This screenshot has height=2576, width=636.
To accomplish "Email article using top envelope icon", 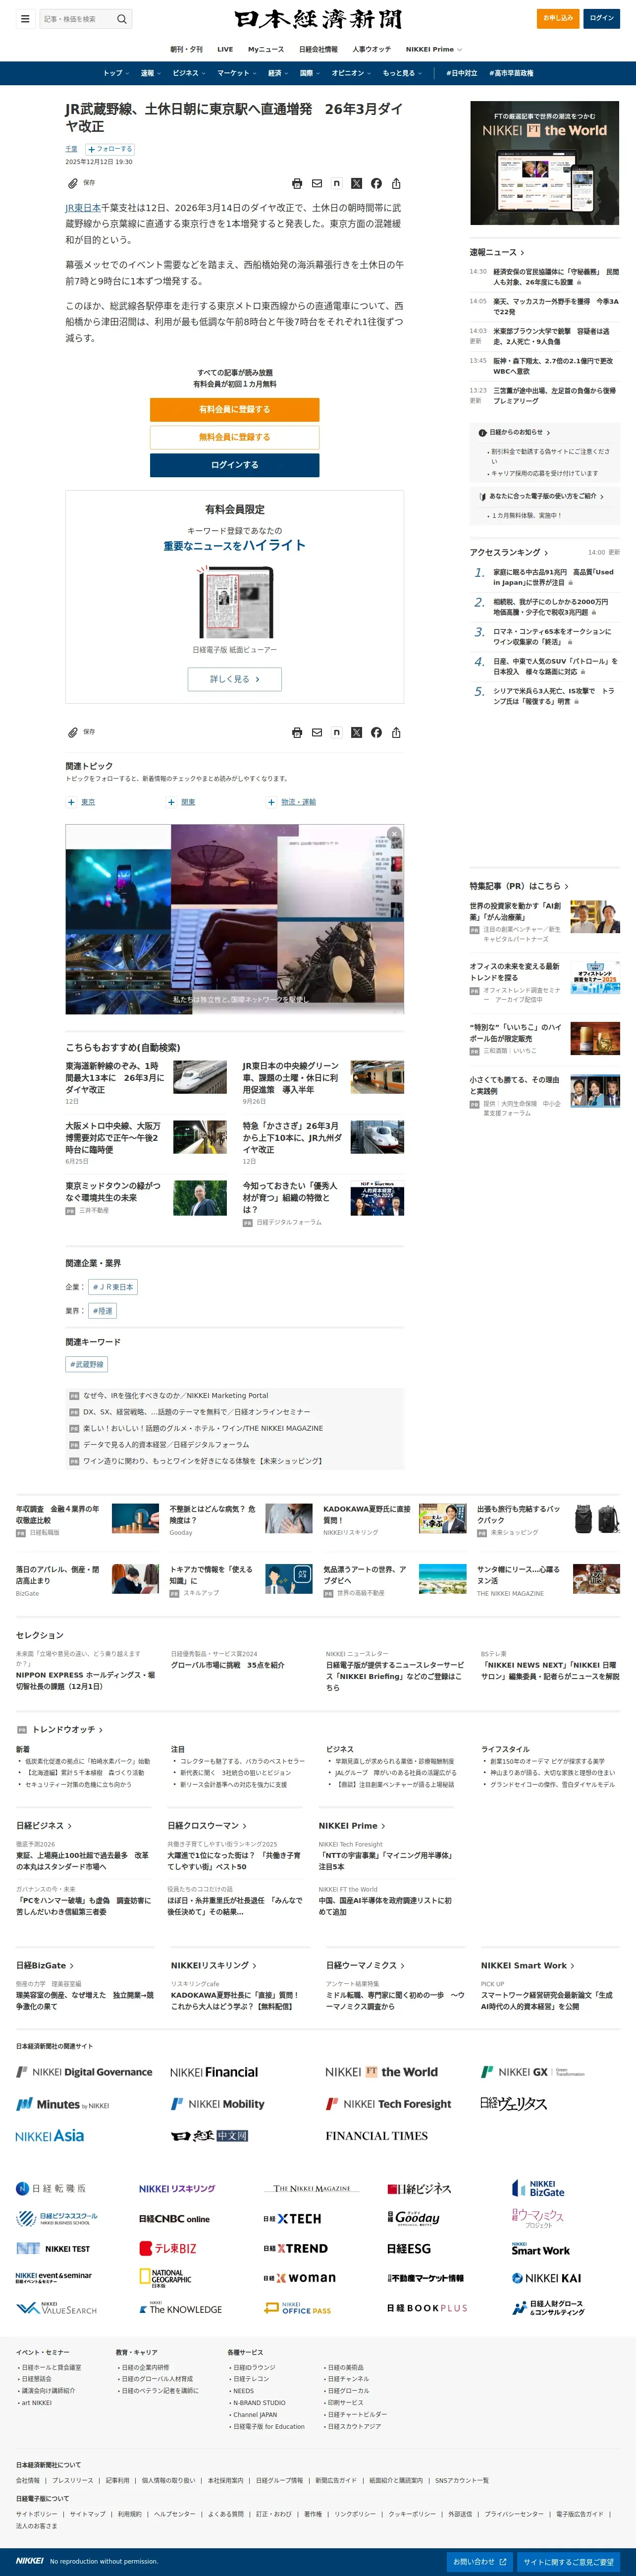I will point(317,183).
